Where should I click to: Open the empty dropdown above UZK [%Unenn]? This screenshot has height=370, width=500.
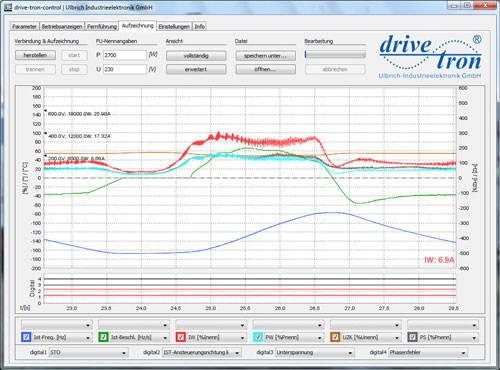coord(366,324)
